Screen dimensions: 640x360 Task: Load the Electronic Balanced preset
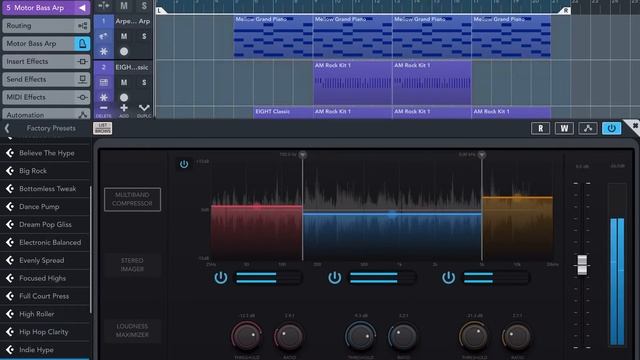(45, 242)
